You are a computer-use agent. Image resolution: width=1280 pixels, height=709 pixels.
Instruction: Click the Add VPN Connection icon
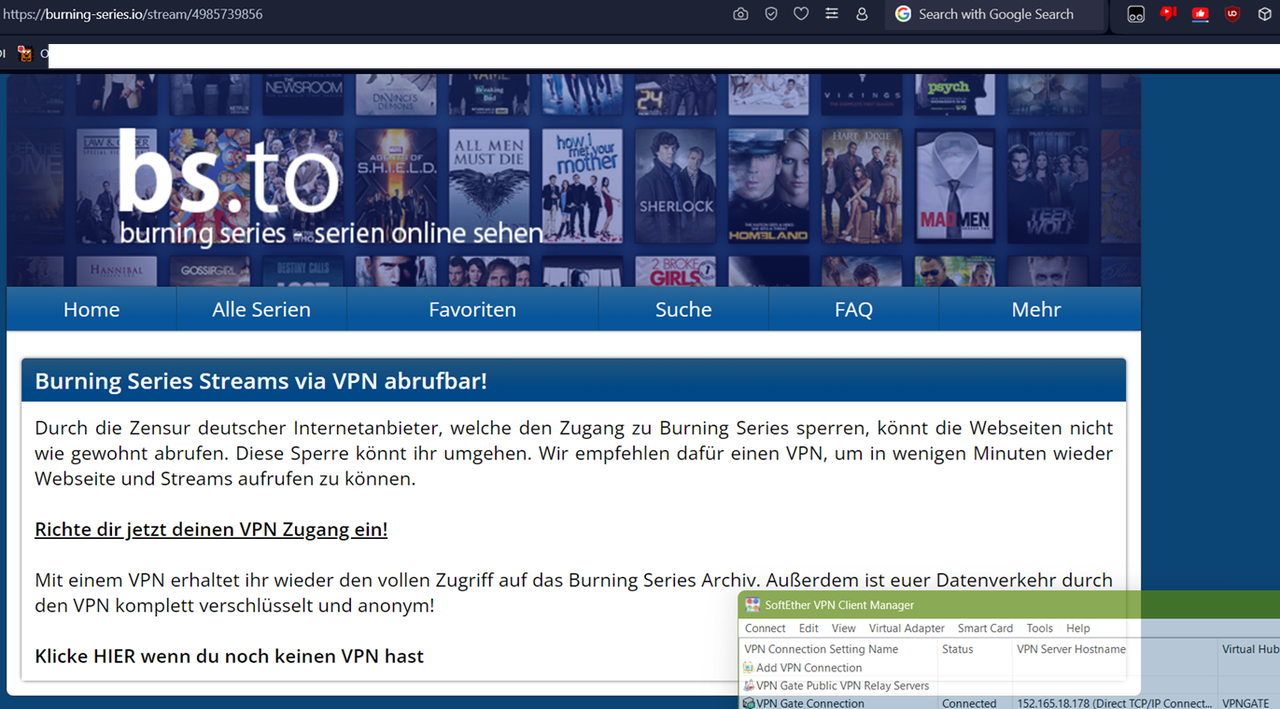pyautogui.click(x=749, y=668)
